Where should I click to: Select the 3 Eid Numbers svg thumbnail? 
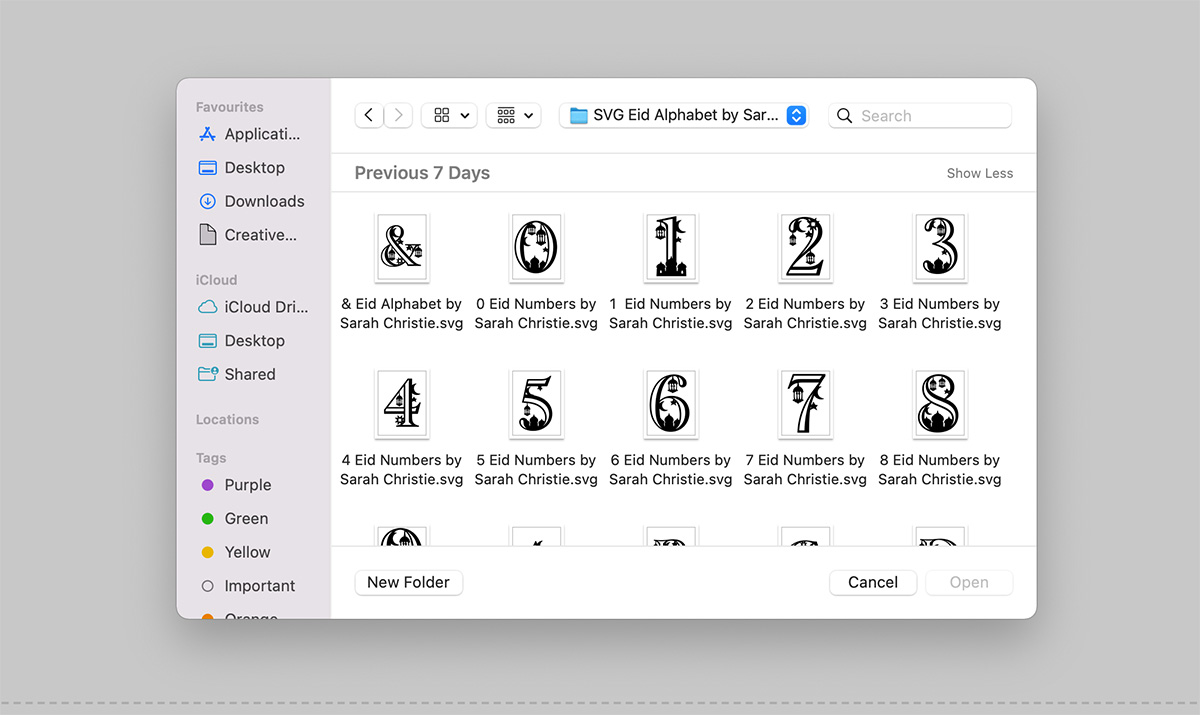940,246
